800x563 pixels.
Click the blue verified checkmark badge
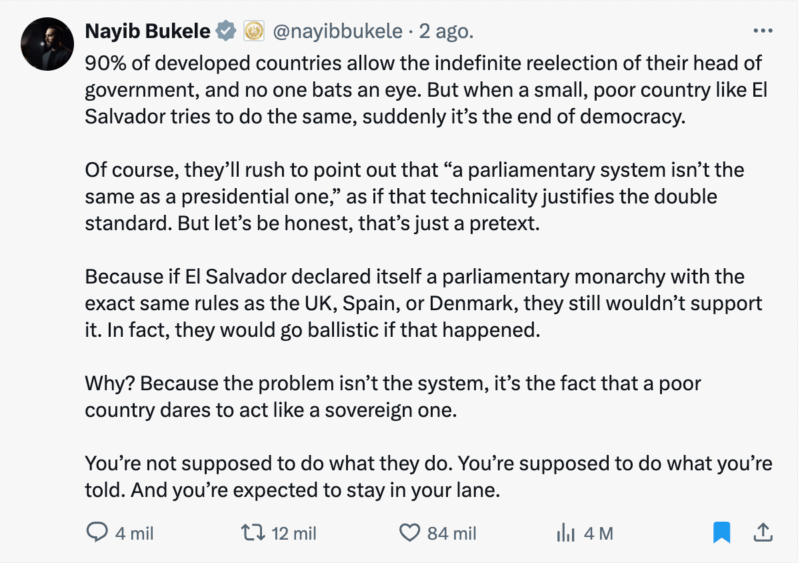pos(227,31)
